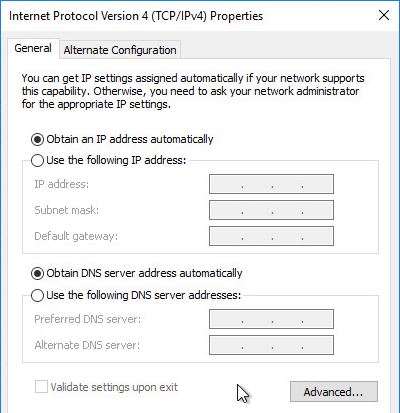Close the TCP/IPv4 Properties dialog

point(384,15)
